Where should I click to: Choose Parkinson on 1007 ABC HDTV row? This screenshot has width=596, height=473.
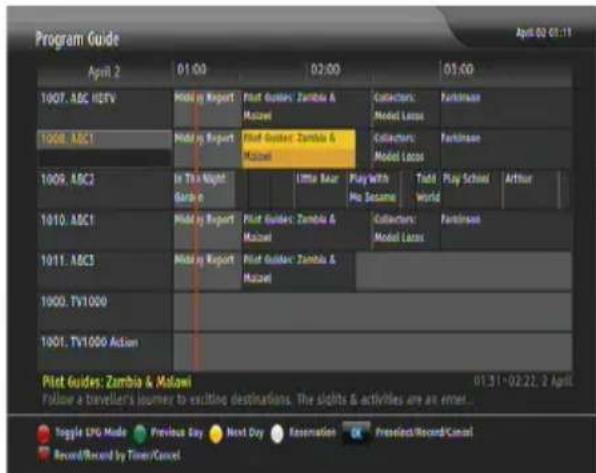[x=506, y=108]
